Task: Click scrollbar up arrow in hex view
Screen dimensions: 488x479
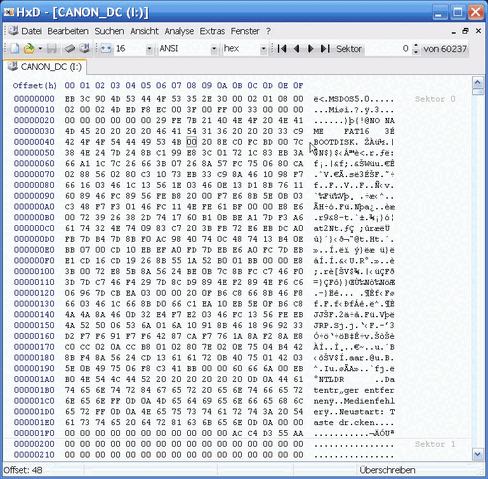Action: (x=478, y=82)
